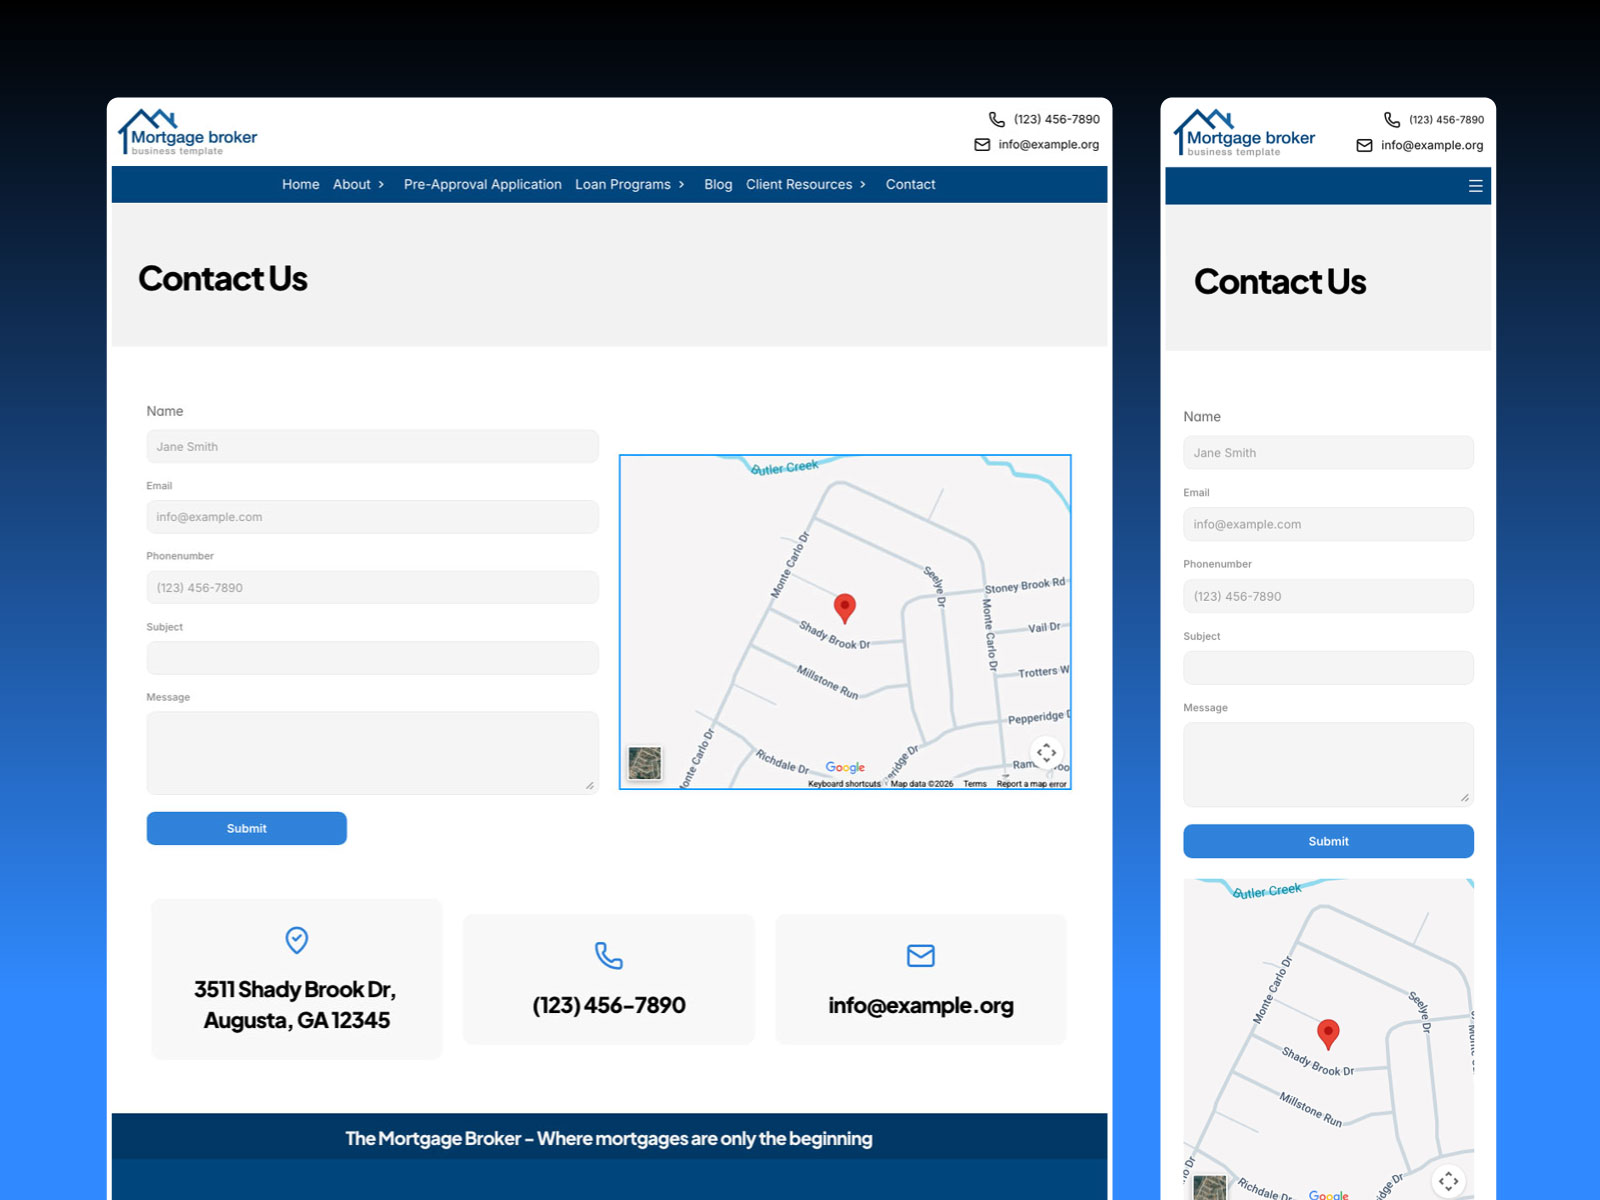Focus the Phonenumber field in desktop form
The image size is (1600, 1200).
373,588
